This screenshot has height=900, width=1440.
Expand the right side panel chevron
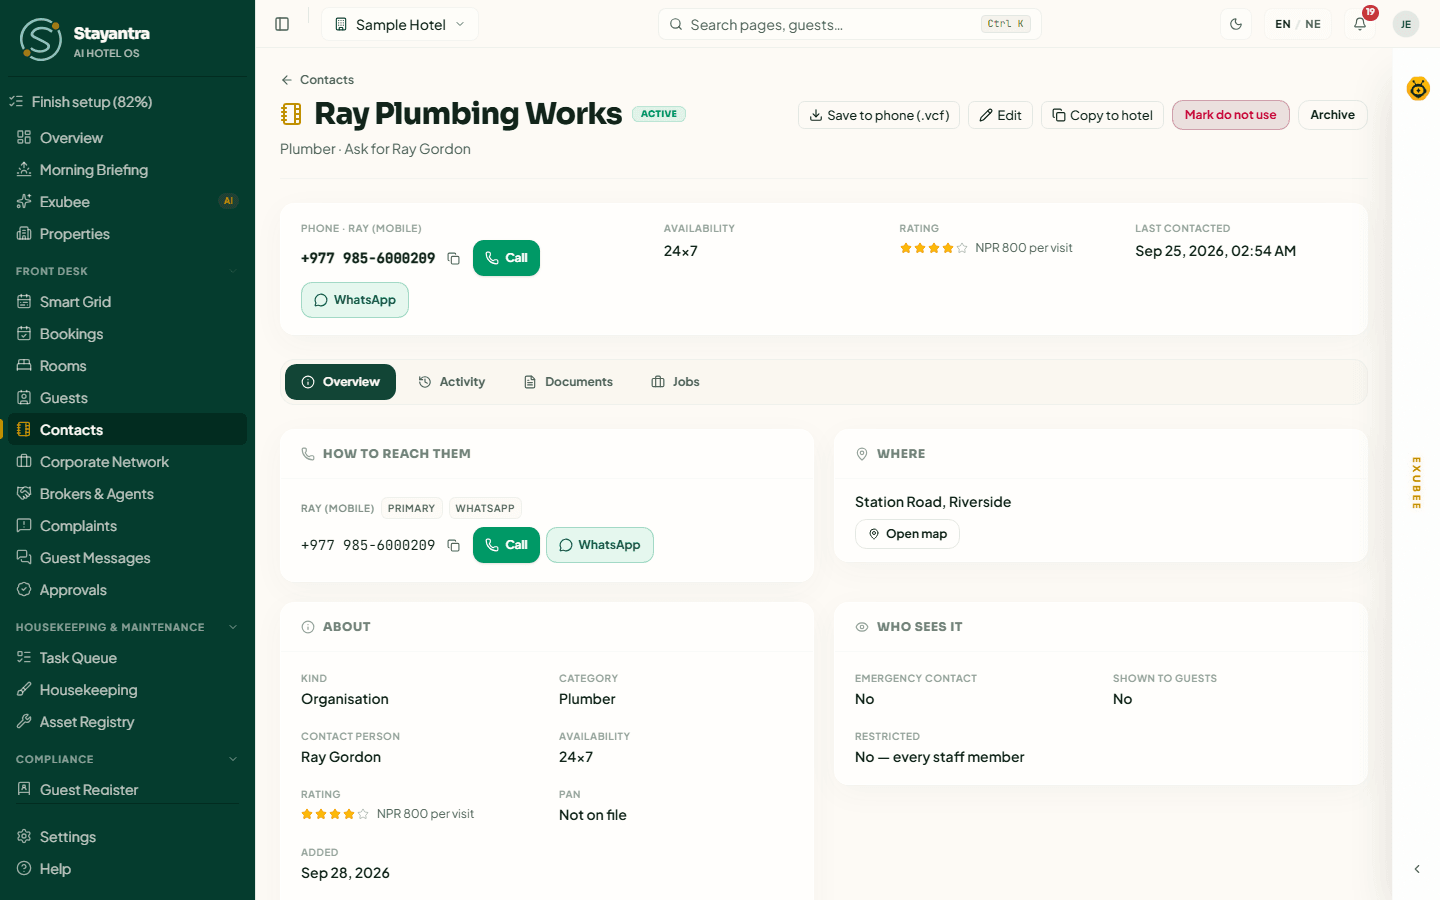pyautogui.click(x=1417, y=869)
